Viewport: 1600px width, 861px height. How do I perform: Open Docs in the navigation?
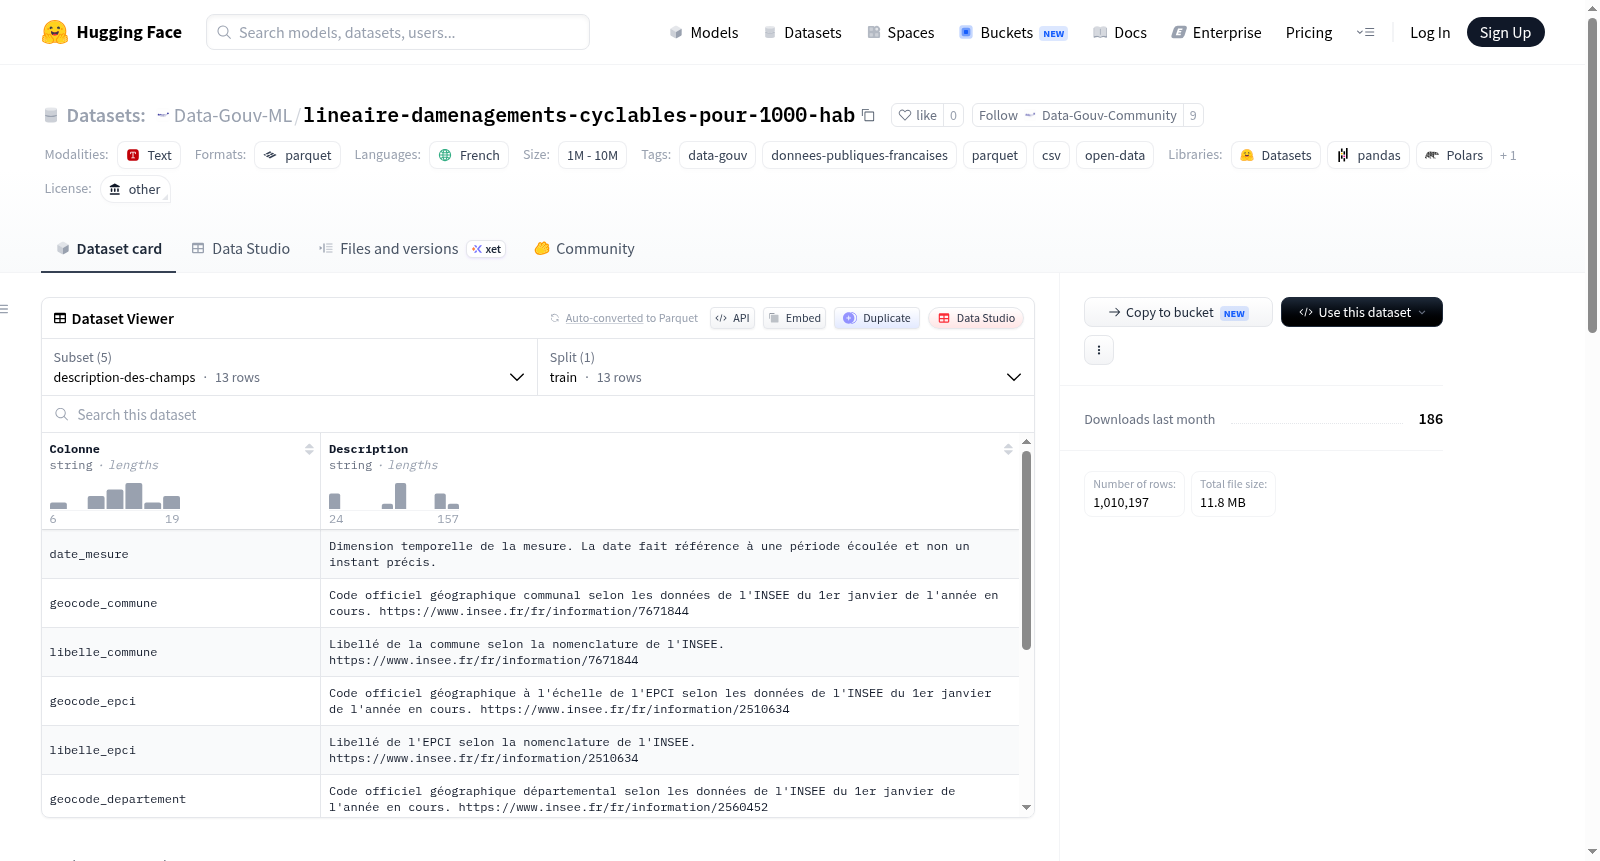point(1119,32)
